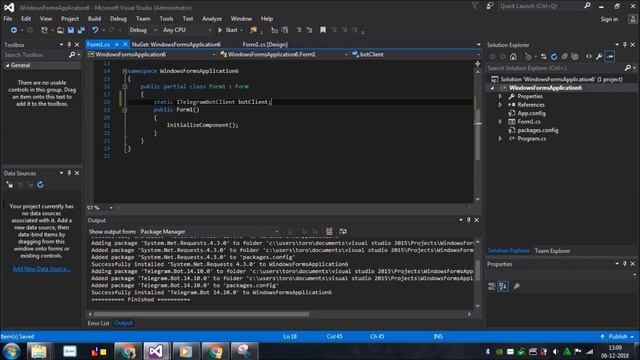Open the Any CPU platform dropdown

(187, 30)
